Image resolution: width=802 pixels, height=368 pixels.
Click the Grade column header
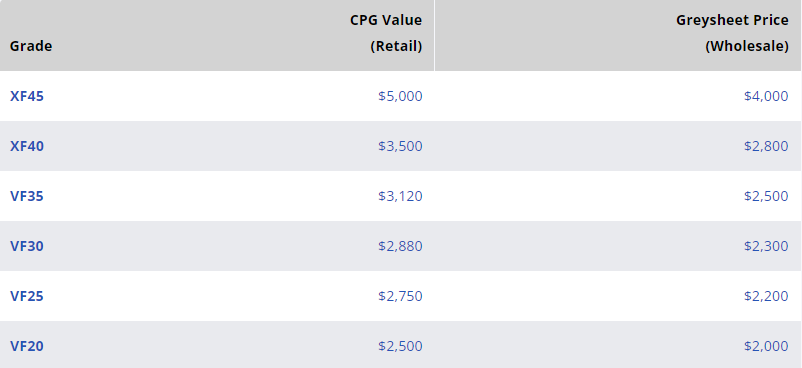[x=31, y=47]
